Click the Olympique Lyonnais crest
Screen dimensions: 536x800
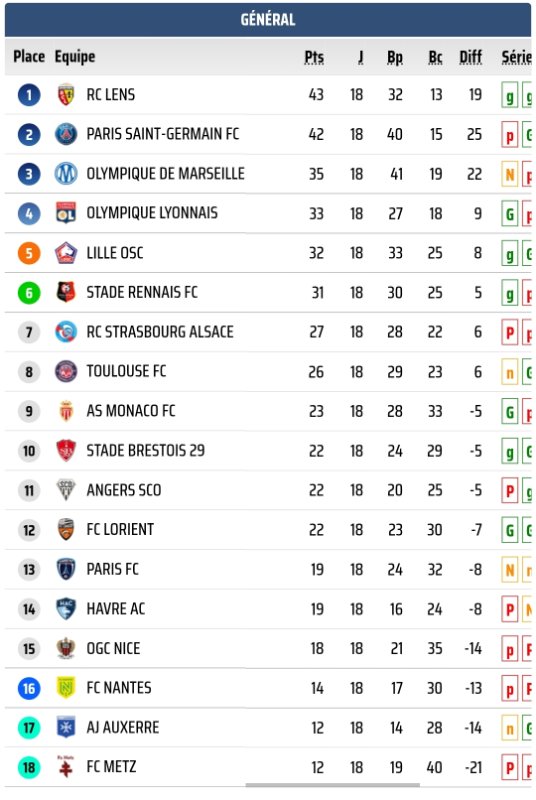click(x=66, y=213)
